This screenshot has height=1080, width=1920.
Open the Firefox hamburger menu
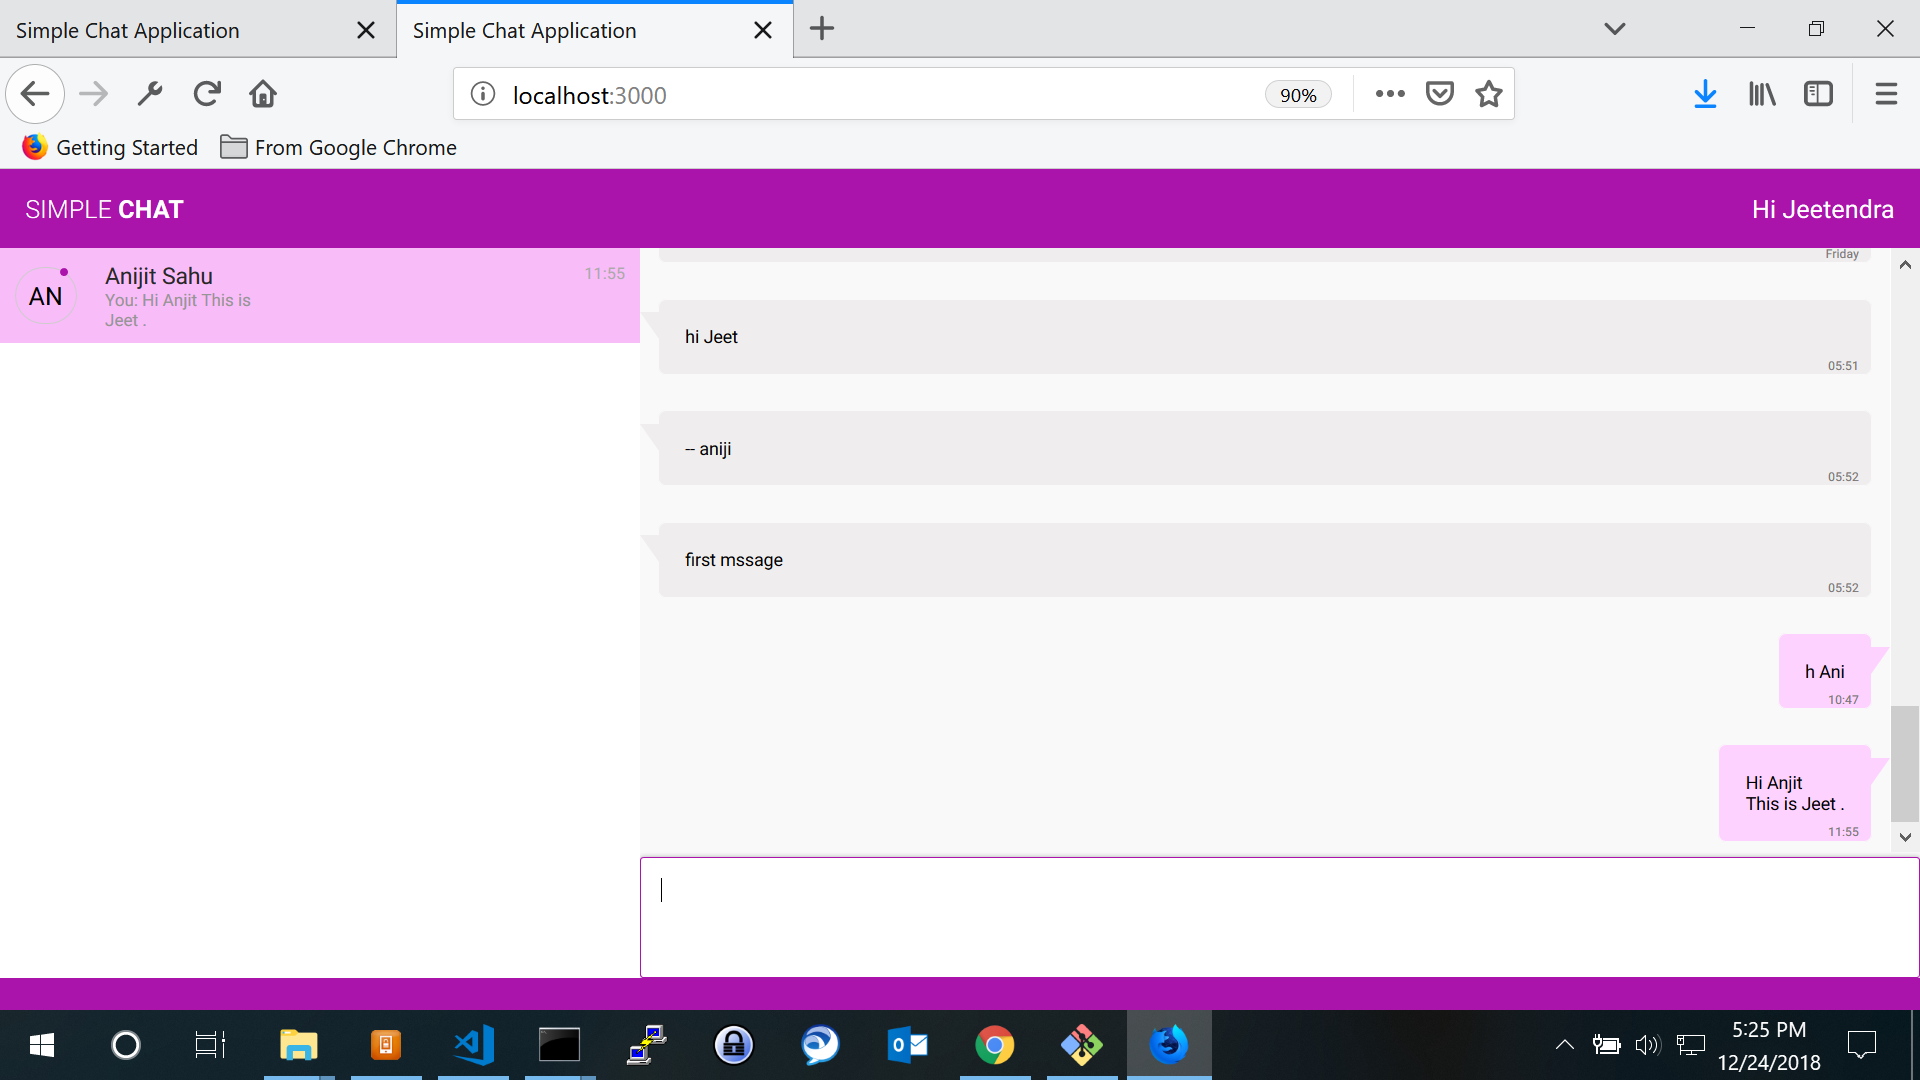point(1886,94)
